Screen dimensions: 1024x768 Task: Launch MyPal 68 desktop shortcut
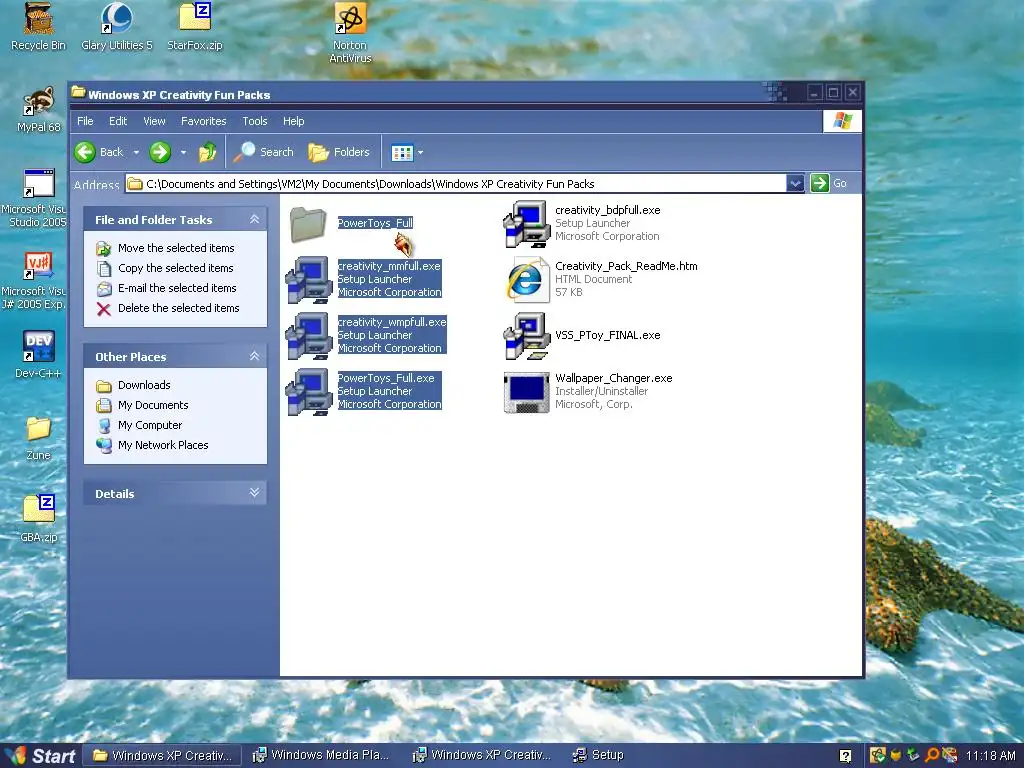[x=39, y=110]
